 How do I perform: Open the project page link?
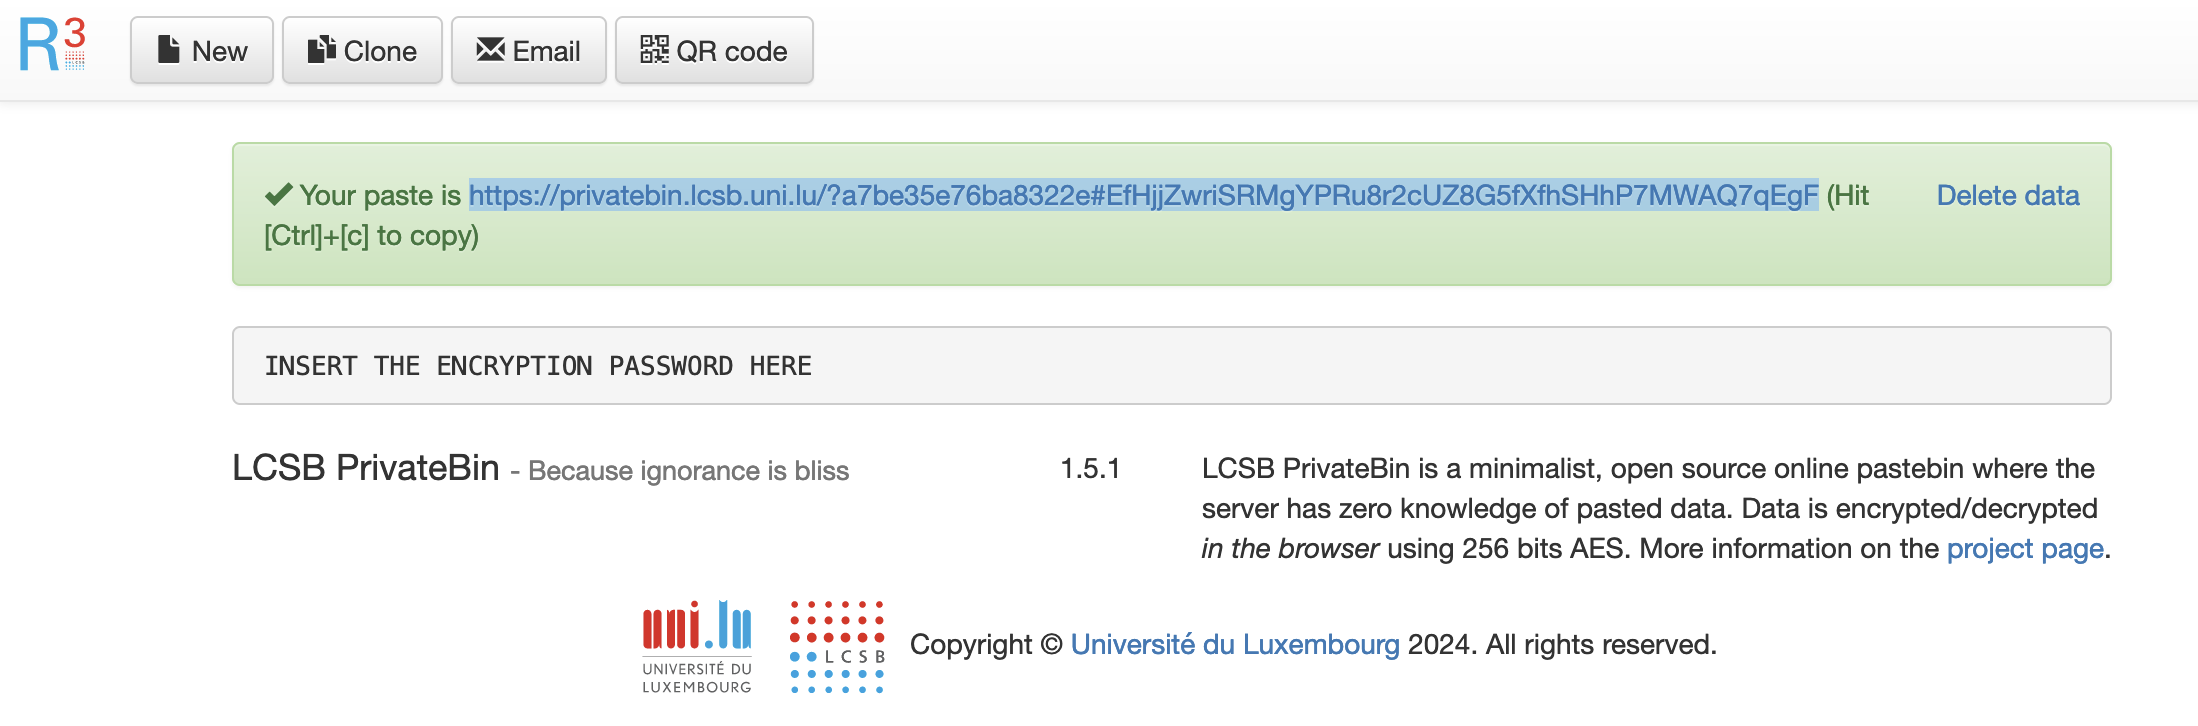click(x=2024, y=549)
